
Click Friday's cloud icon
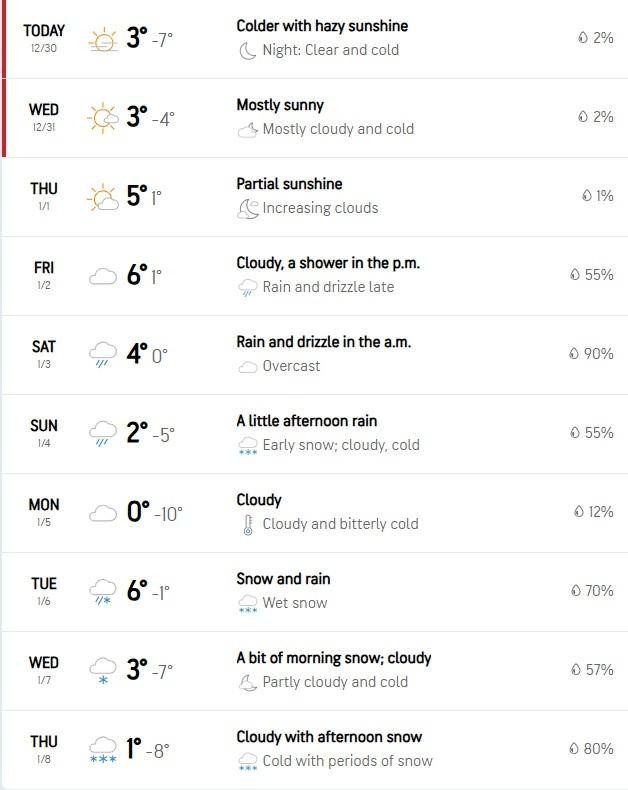[103, 276]
